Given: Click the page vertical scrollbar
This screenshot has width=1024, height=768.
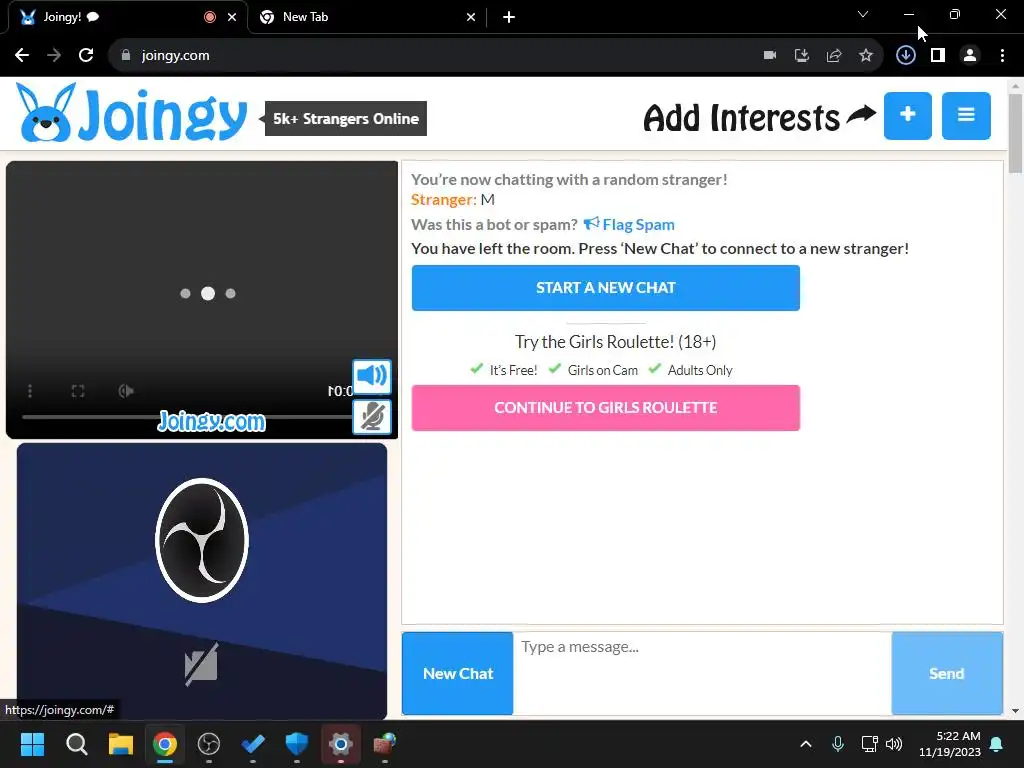Looking at the screenshot, I should click(x=1015, y=134).
